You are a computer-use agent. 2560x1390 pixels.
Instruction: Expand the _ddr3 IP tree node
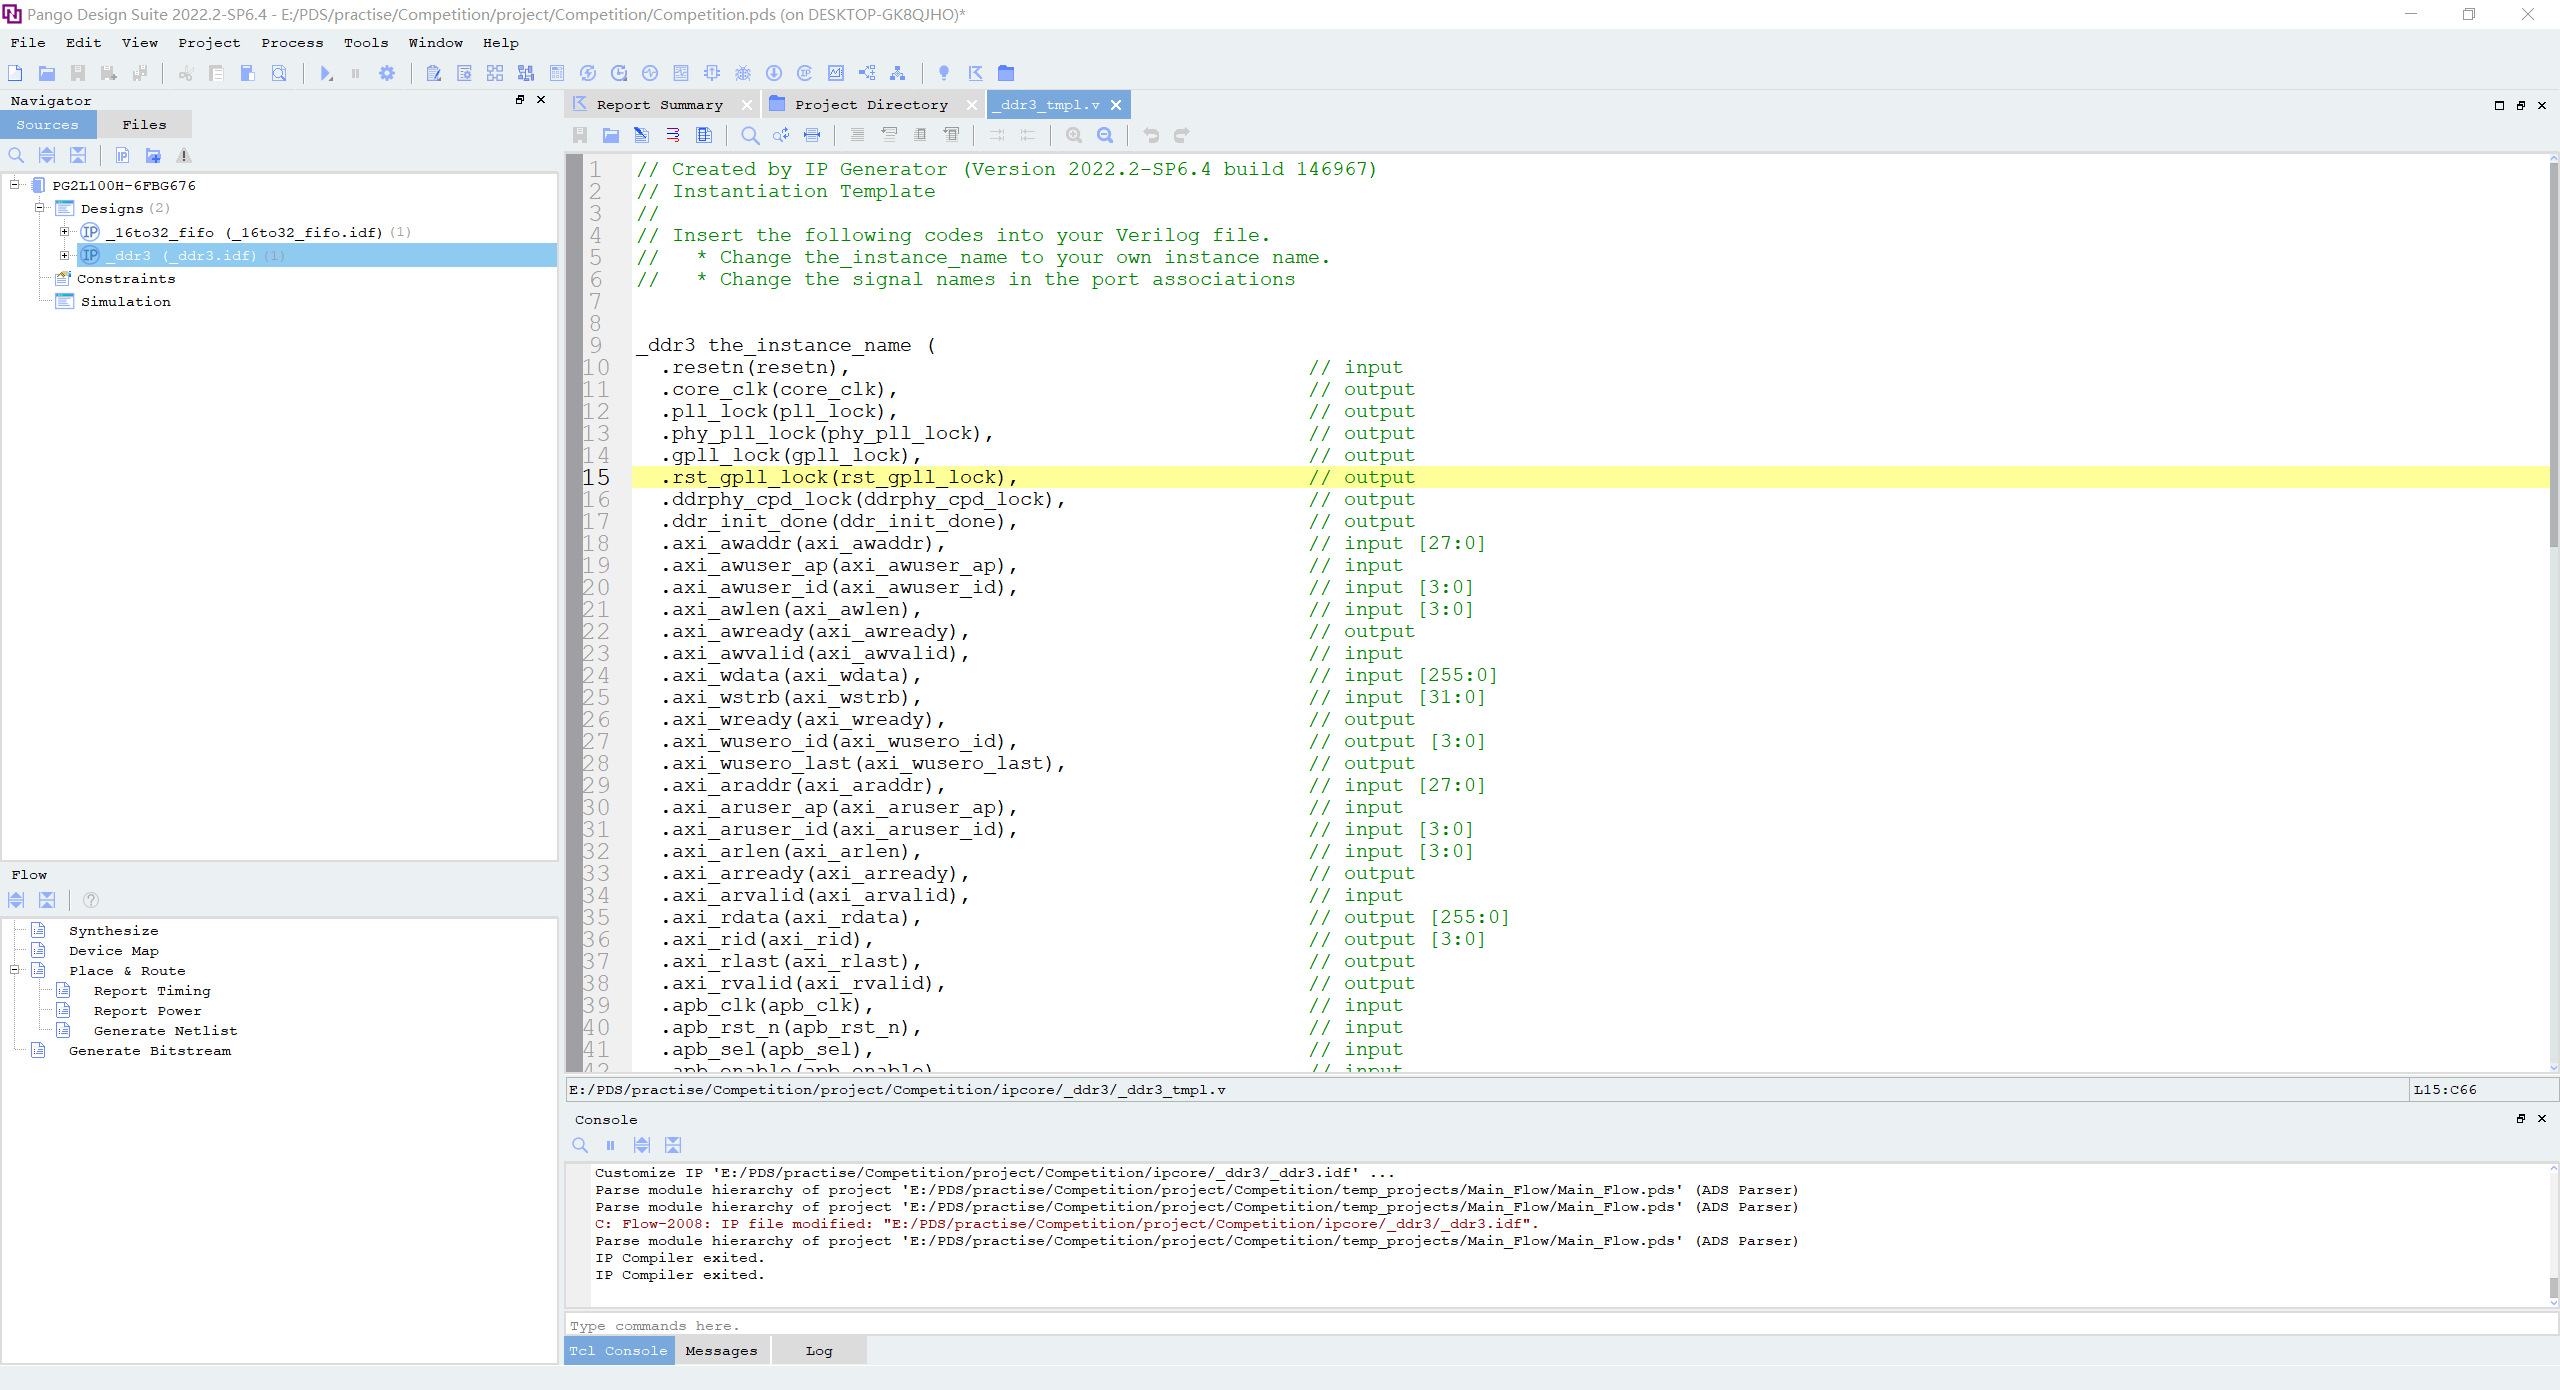[65, 255]
